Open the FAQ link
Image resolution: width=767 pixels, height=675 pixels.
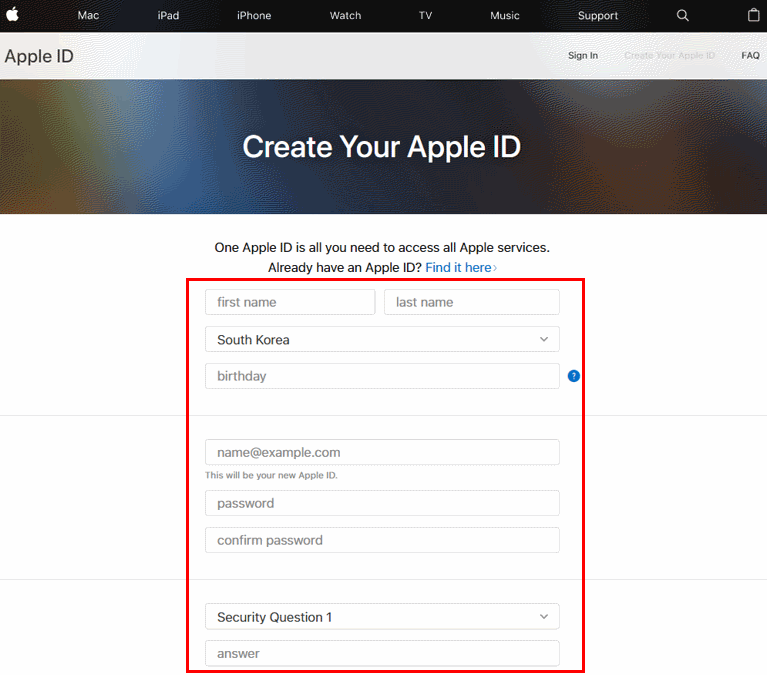coord(750,55)
